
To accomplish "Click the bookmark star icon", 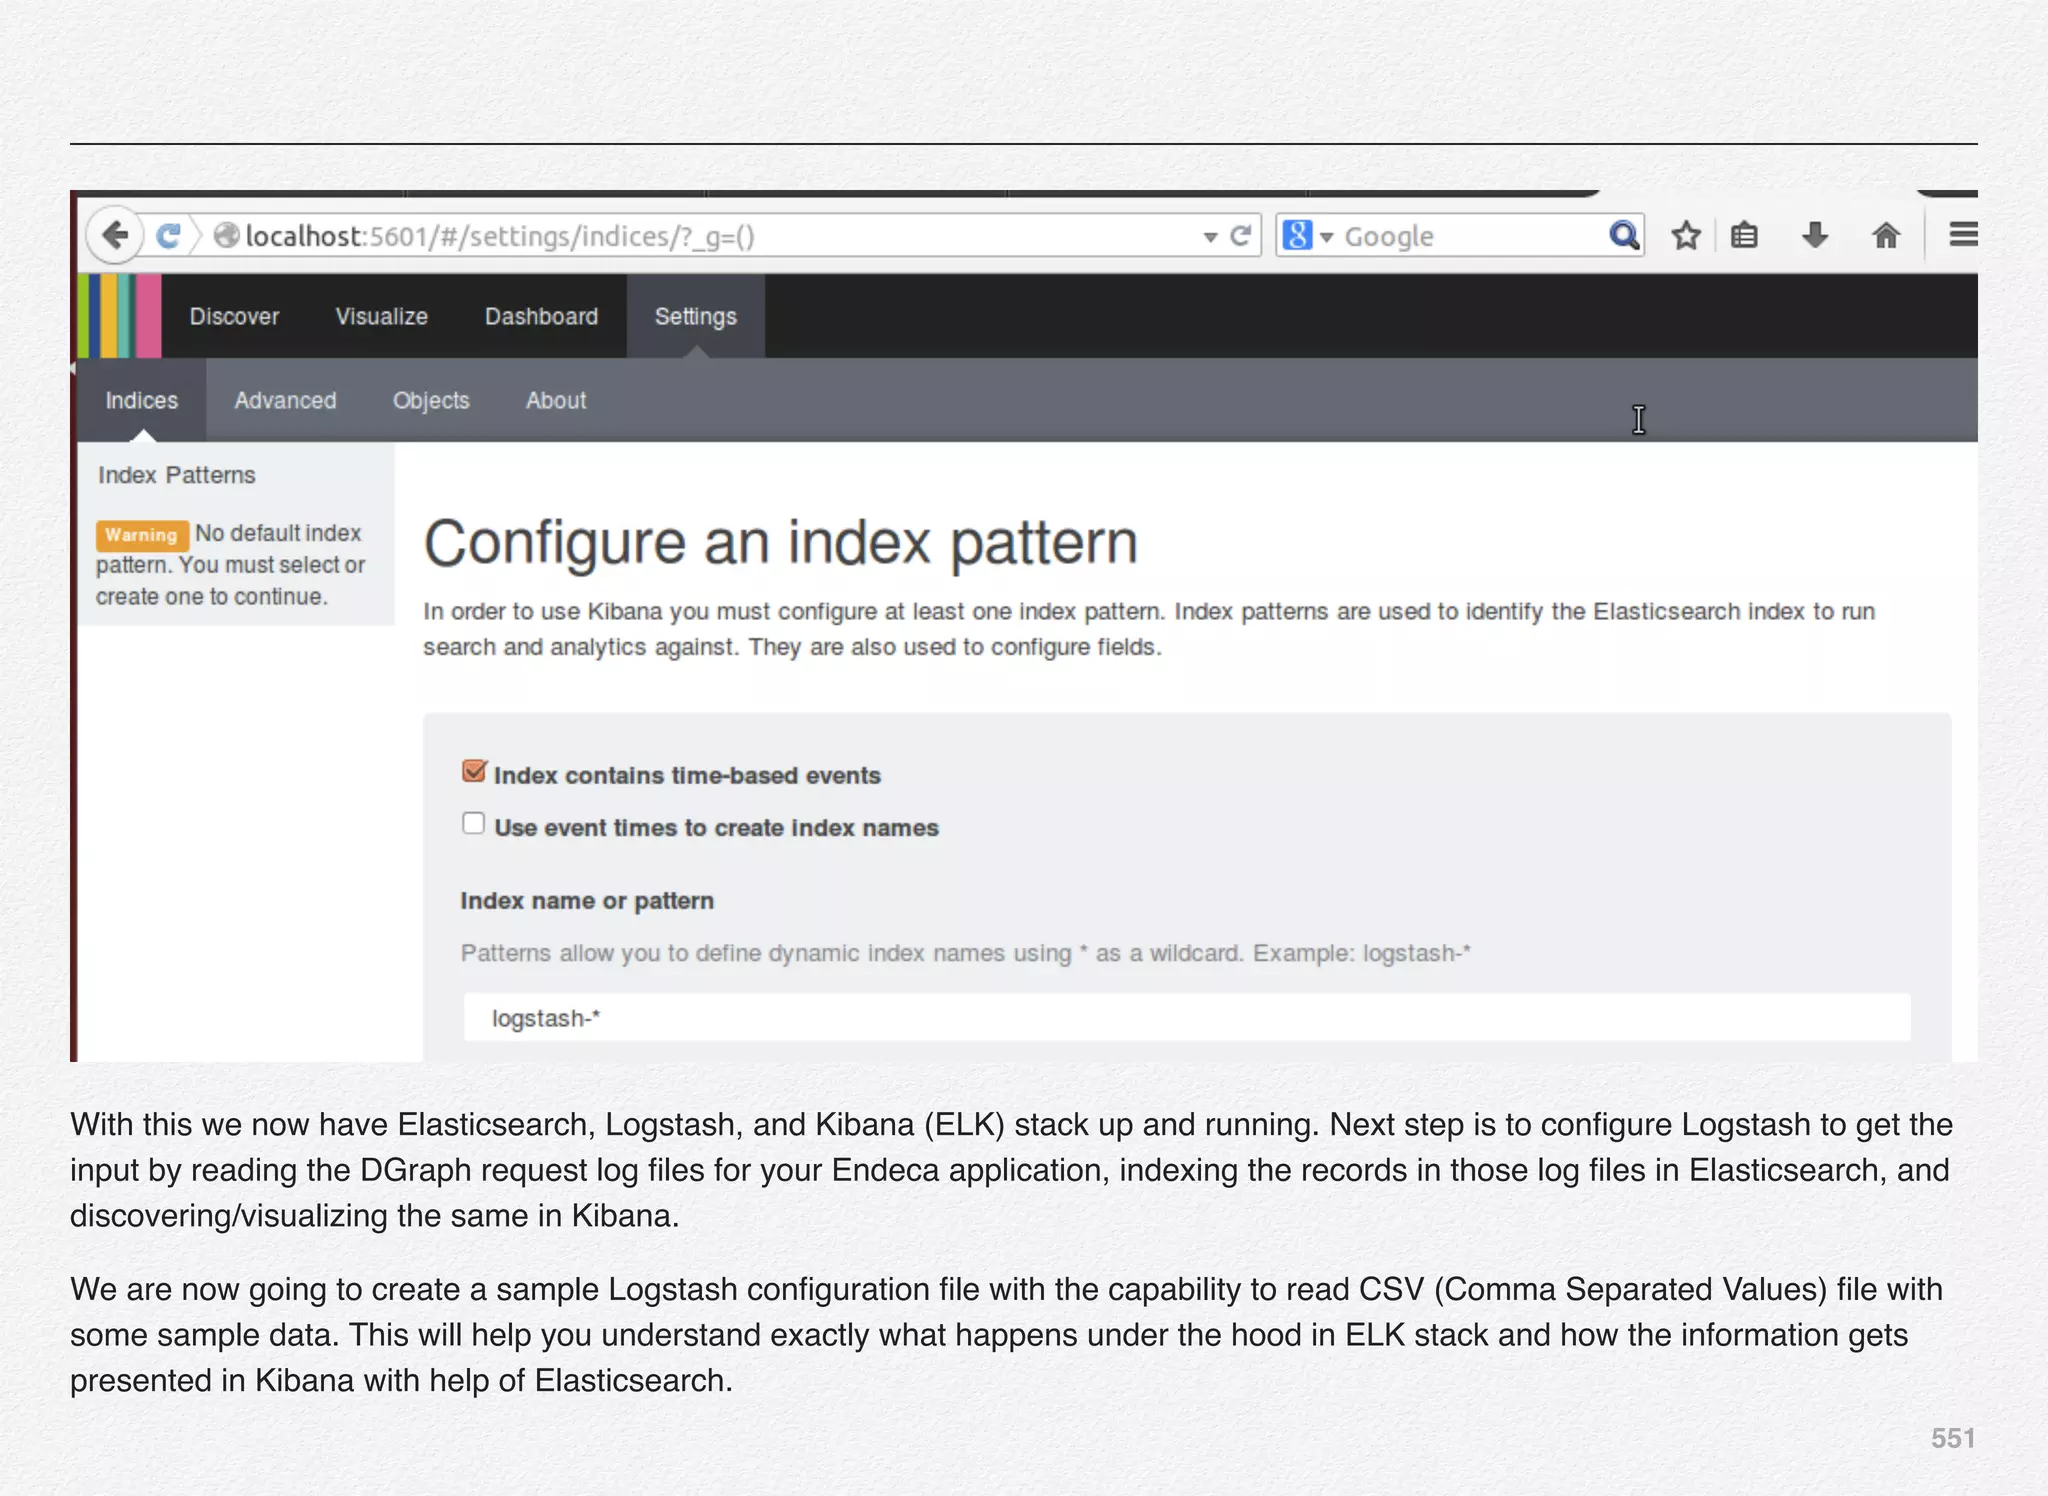I will [1686, 236].
